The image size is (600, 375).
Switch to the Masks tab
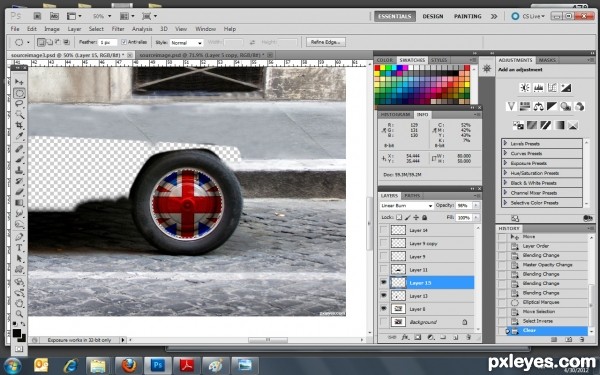(x=547, y=60)
